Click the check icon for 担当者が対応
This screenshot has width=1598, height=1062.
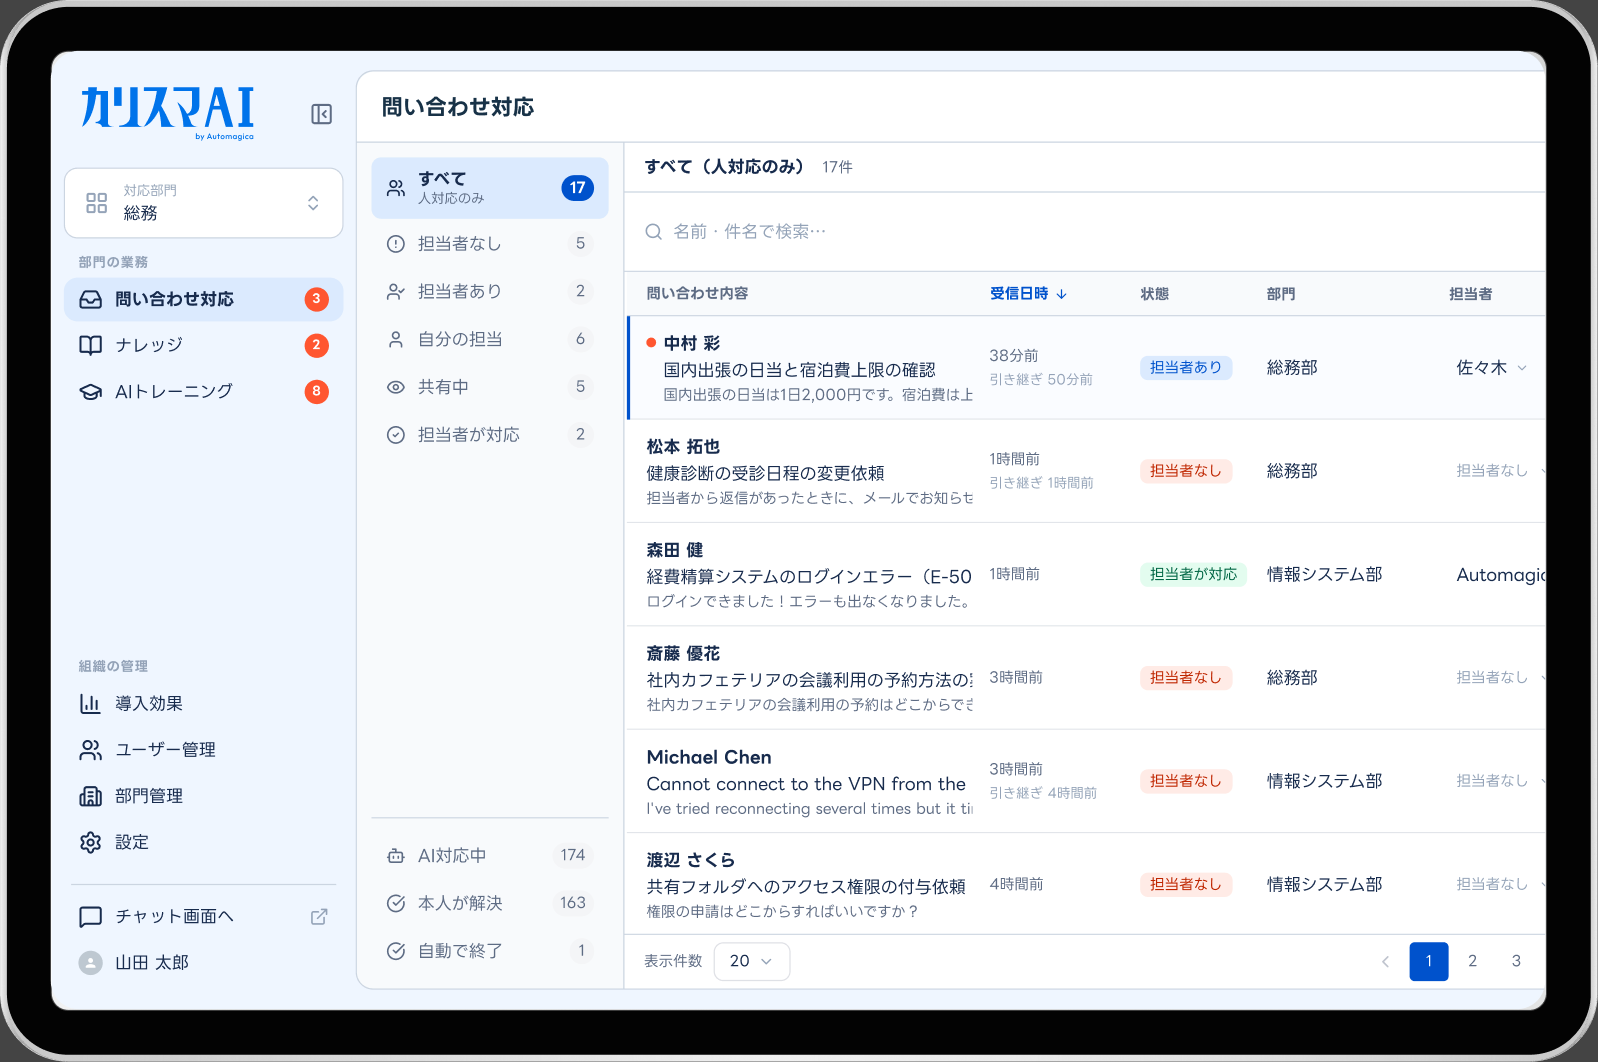(x=396, y=435)
